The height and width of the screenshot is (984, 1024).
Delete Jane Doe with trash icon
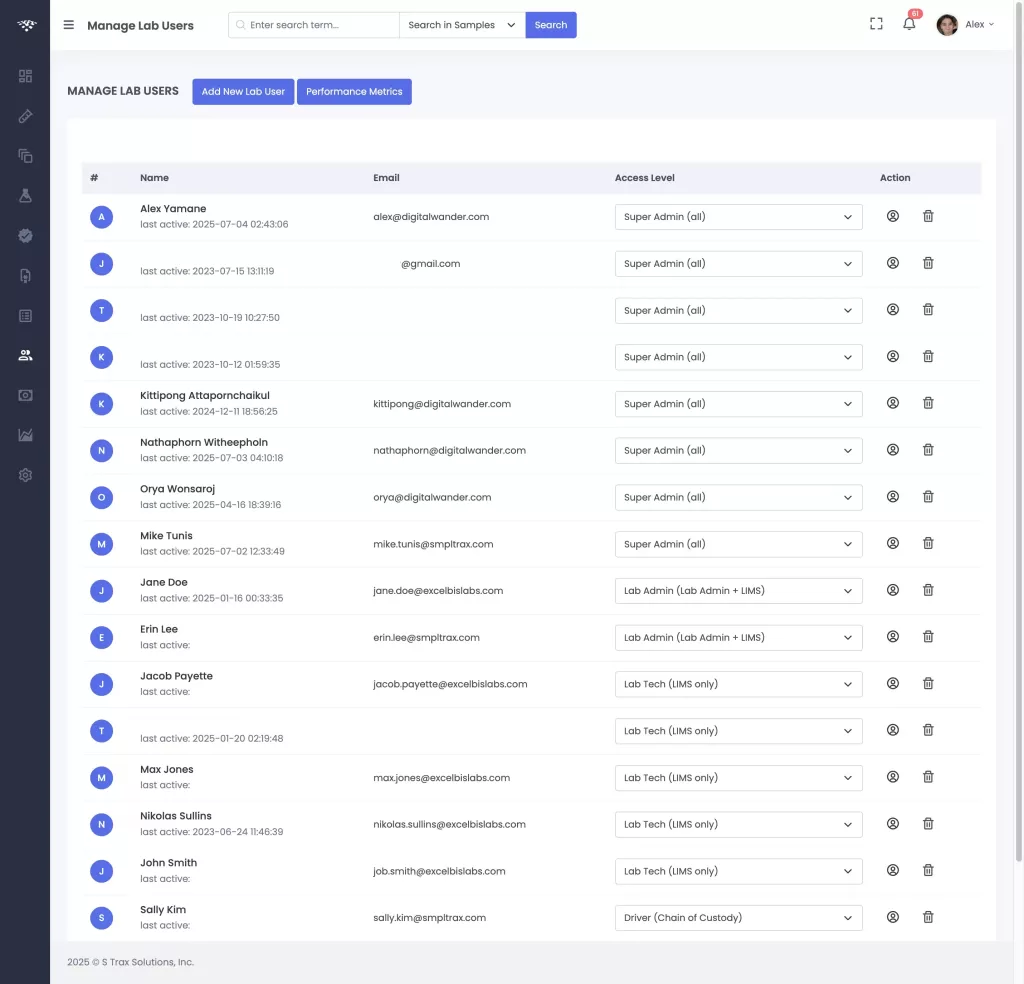tap(927, 590)
